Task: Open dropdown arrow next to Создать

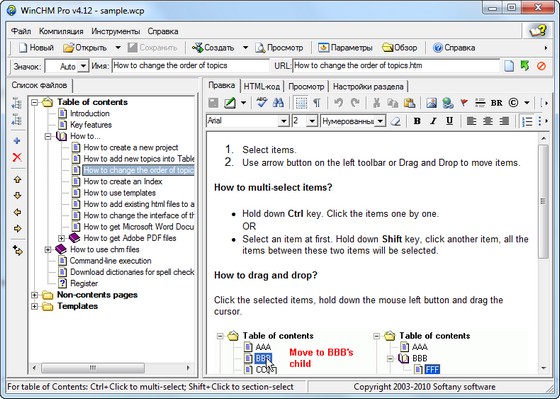Action: pos(245,48)
